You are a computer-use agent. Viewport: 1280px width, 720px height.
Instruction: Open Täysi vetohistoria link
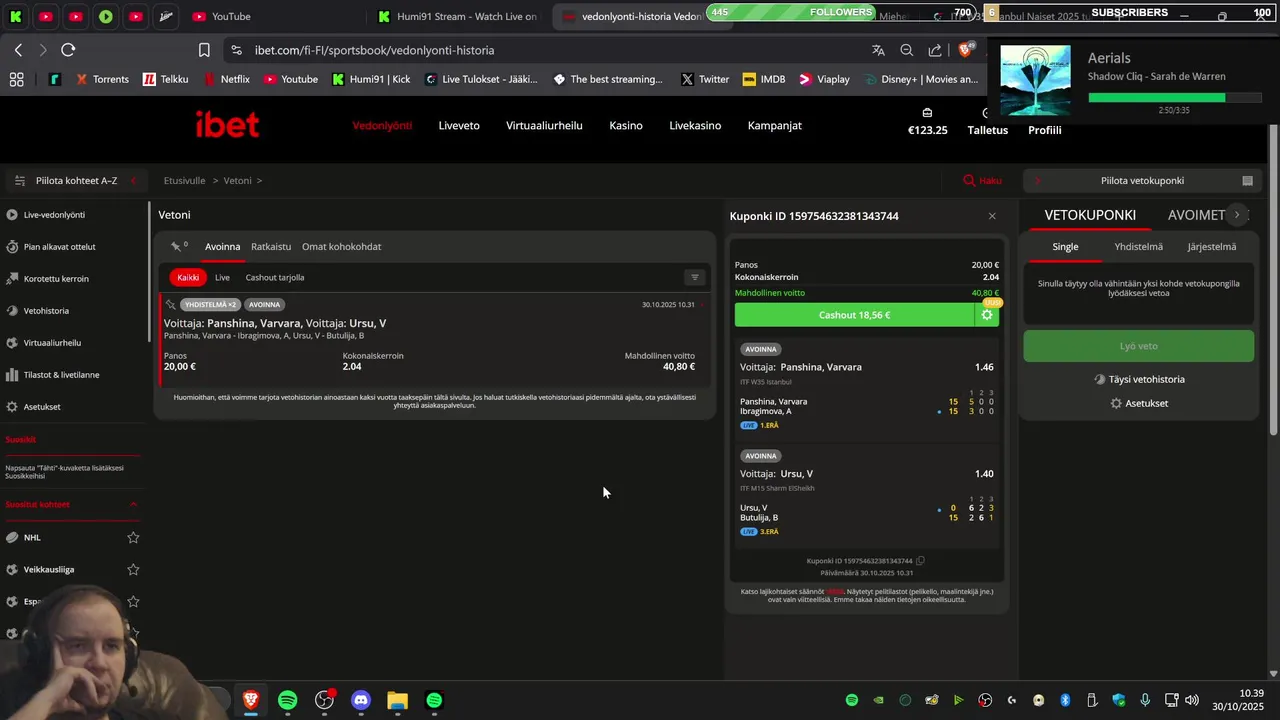pyautogui.click(x=1138, y=380)
